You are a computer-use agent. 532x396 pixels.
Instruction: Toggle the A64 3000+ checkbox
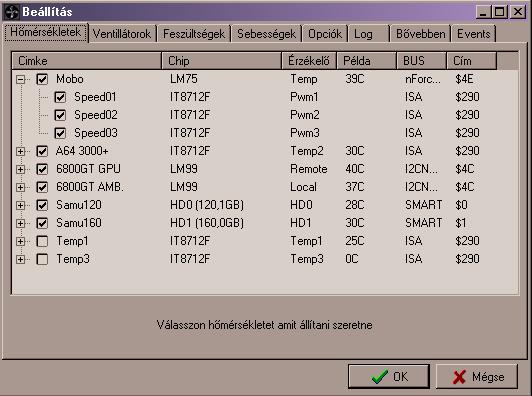pyautogui.click(x=42, y=151)
